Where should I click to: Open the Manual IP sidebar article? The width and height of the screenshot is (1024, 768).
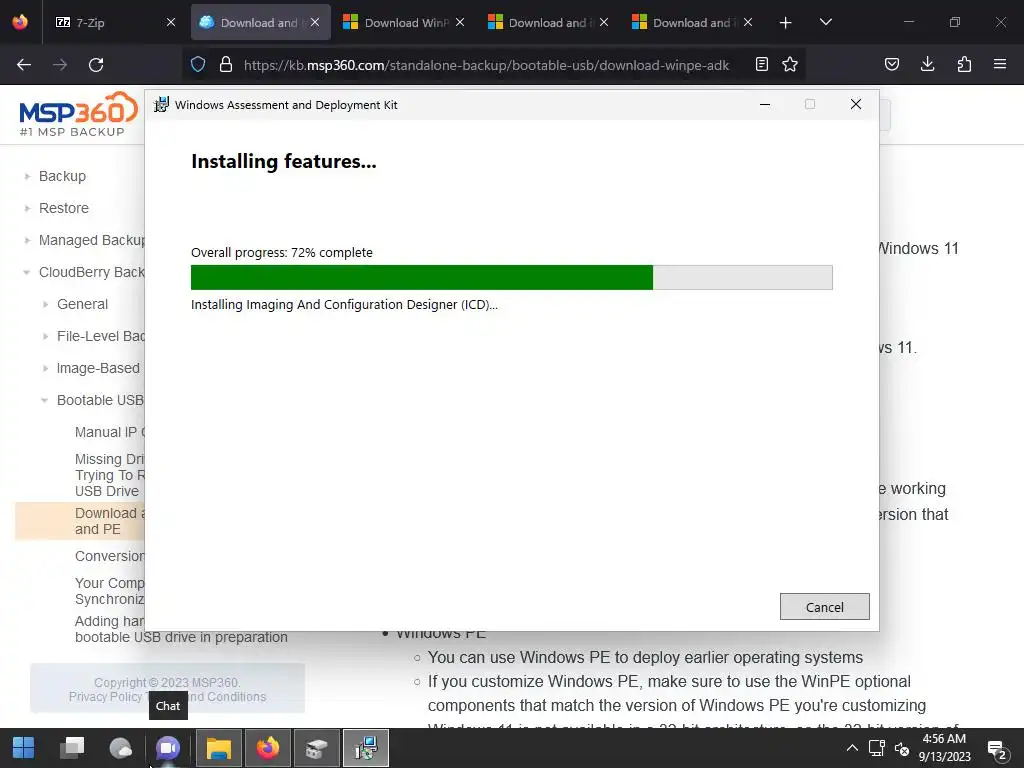point(109,432)
